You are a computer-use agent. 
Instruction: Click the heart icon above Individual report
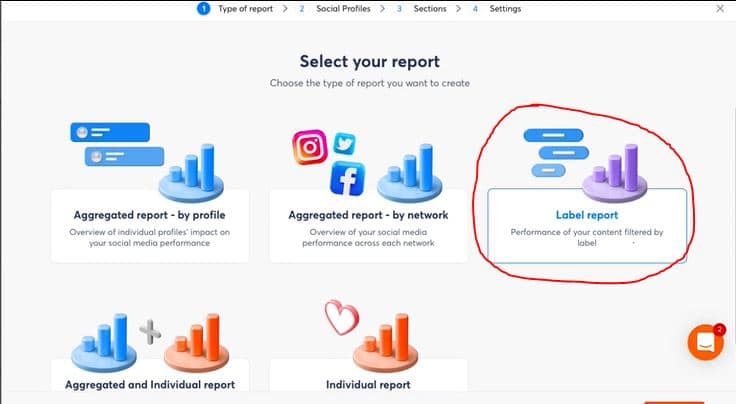(x=342, y=318)
